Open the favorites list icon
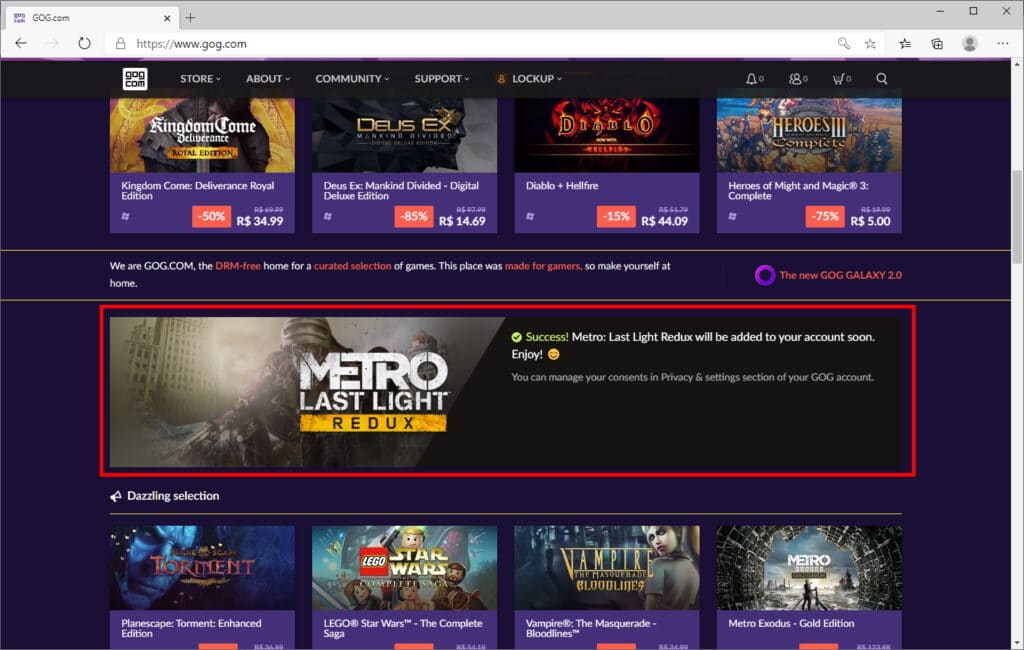Screen dimensions: 1024x650 click(905, 44)
